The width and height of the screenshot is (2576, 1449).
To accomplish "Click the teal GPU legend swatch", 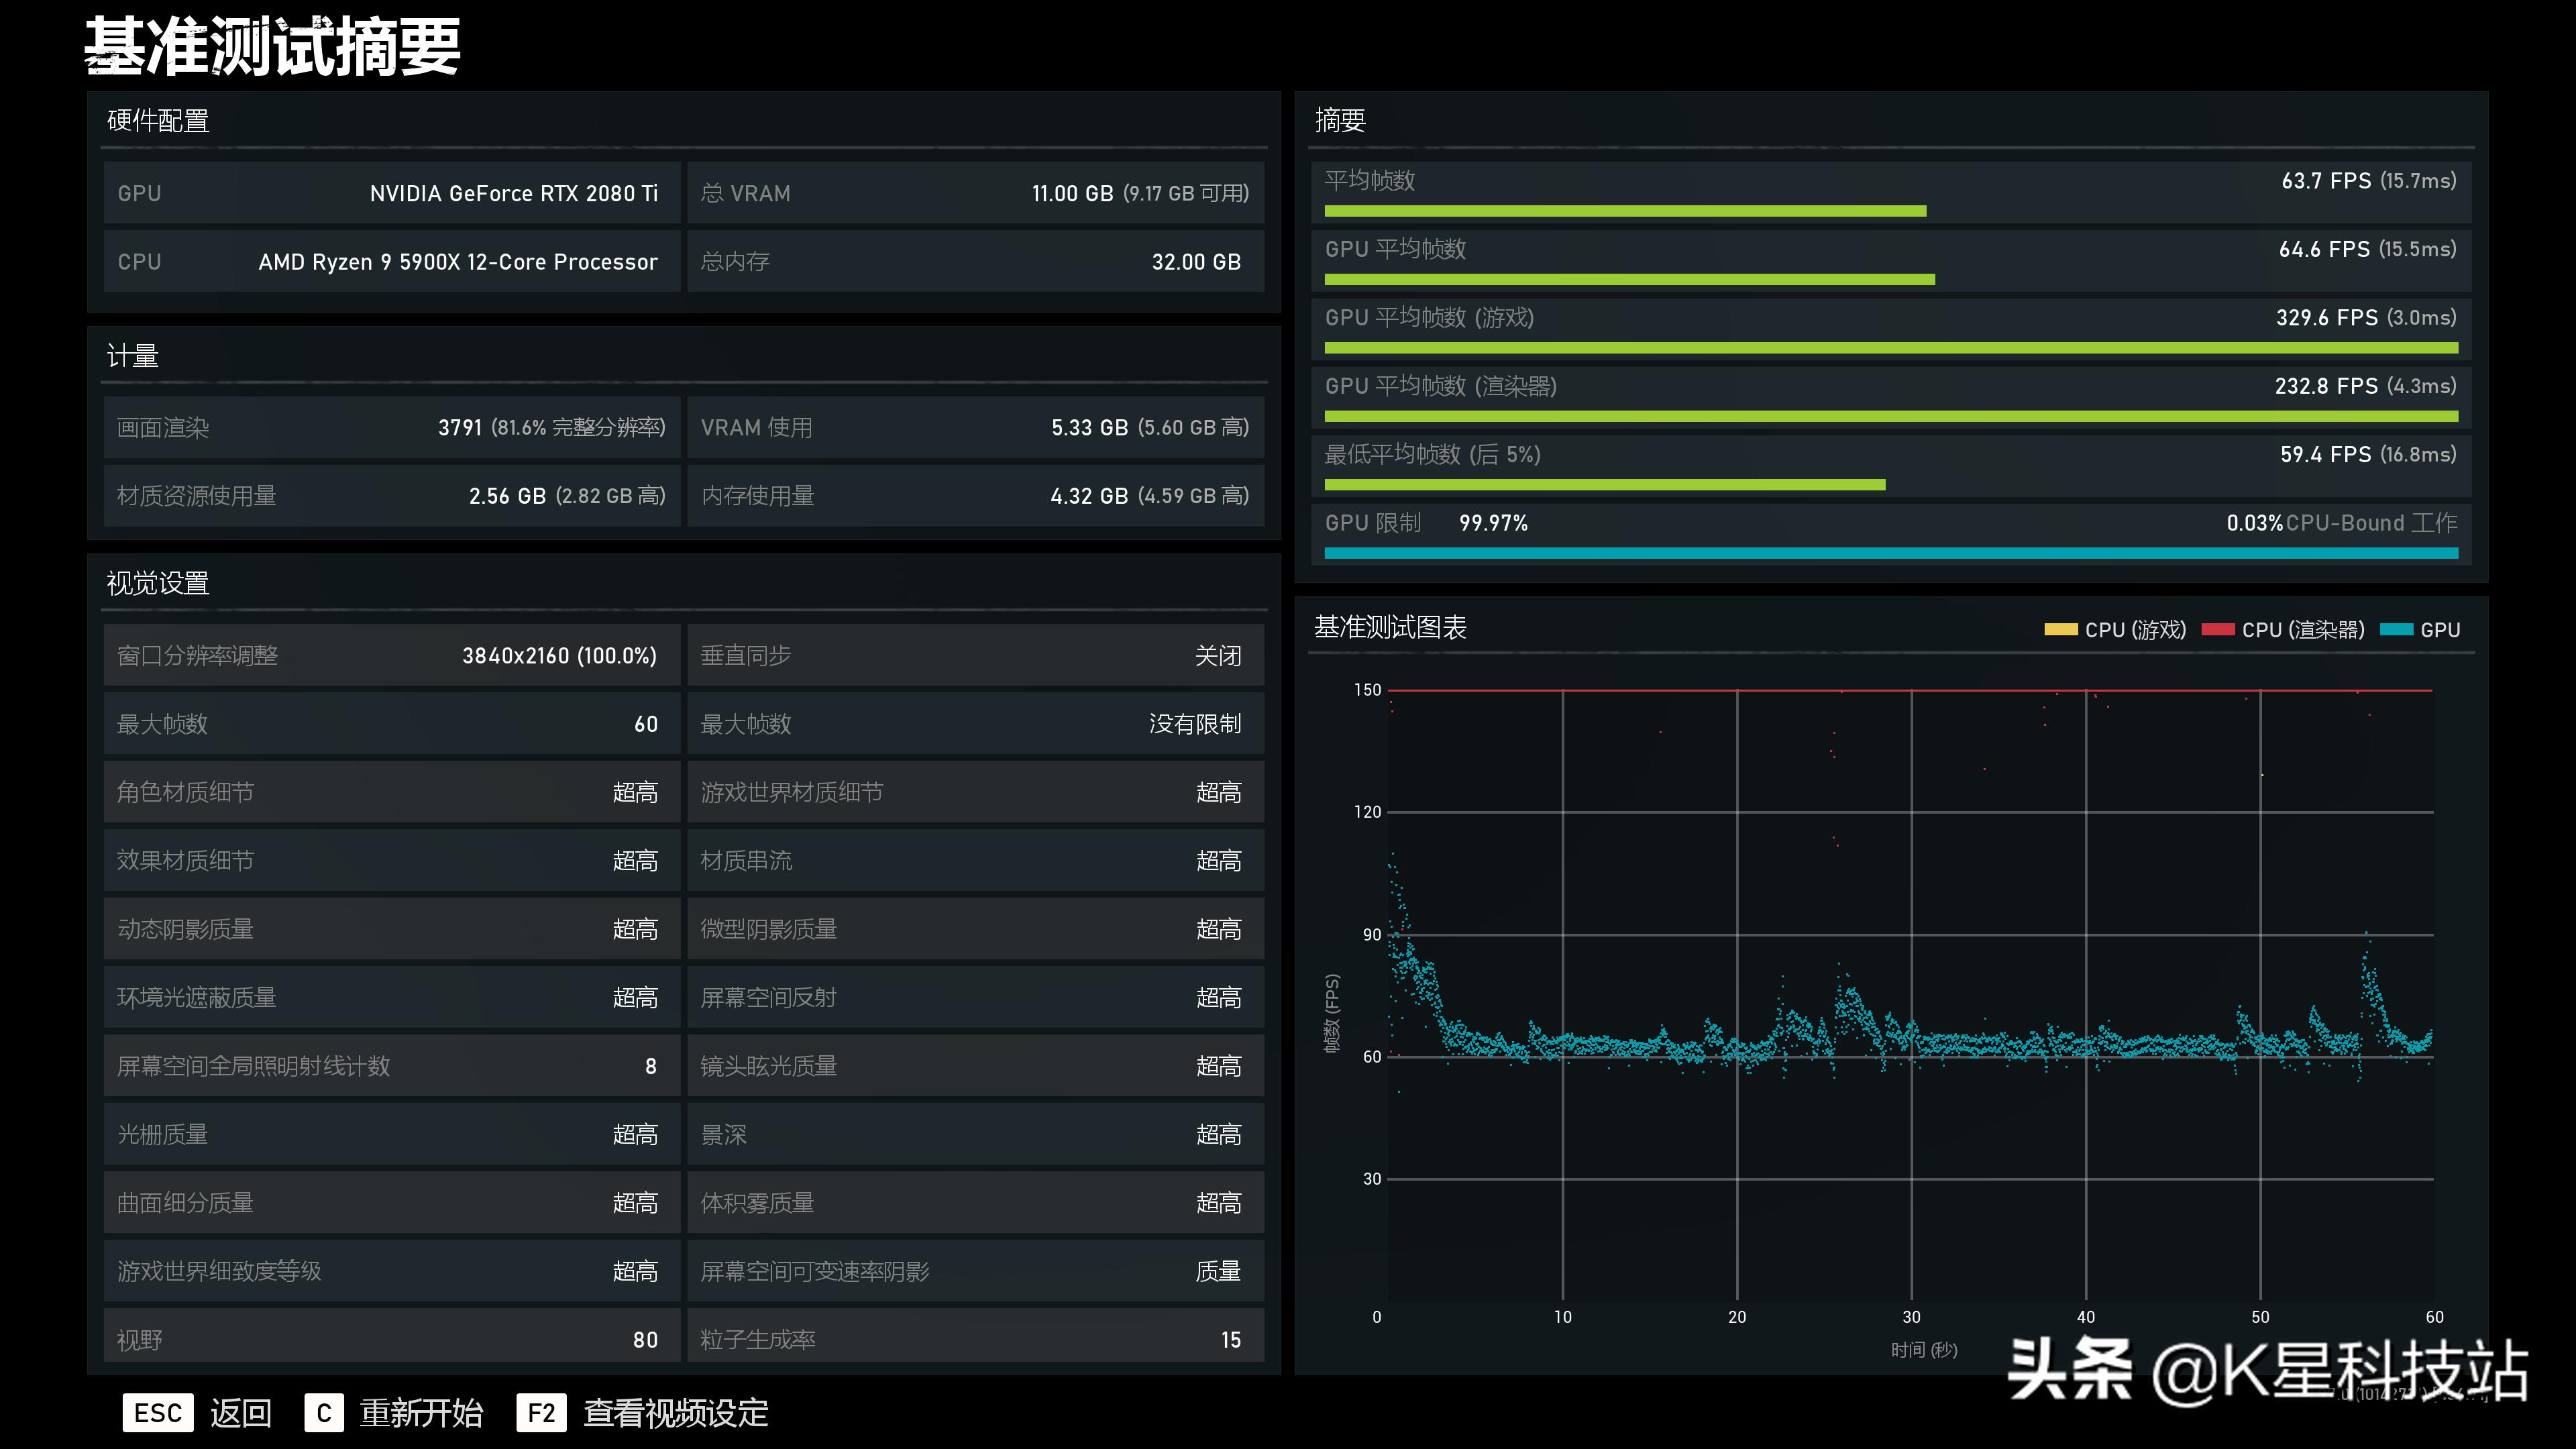I will pyautogui.click(x=2396, y=629).
